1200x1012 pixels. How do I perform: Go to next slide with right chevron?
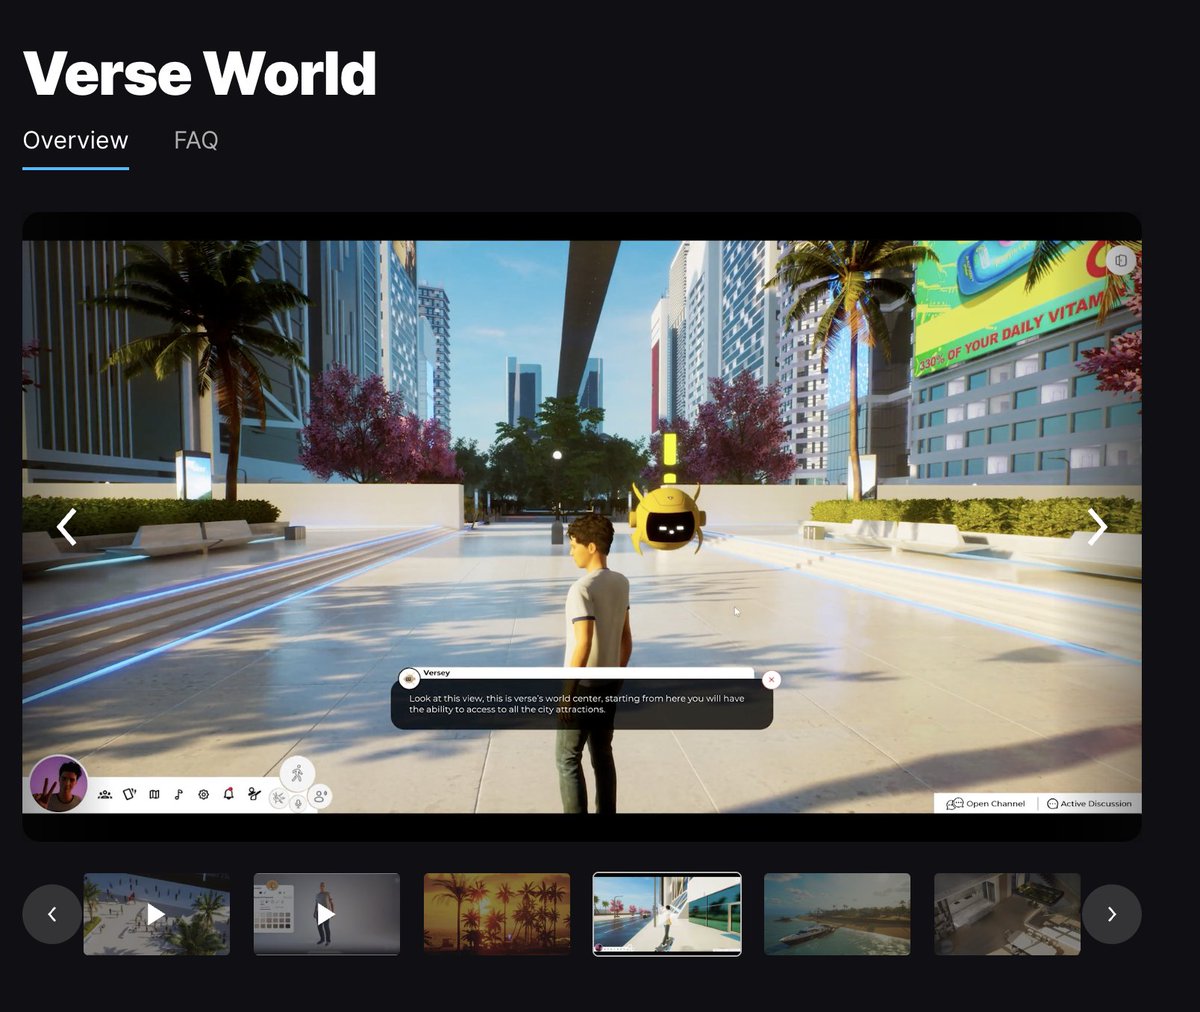click(x=1097, y=527)
